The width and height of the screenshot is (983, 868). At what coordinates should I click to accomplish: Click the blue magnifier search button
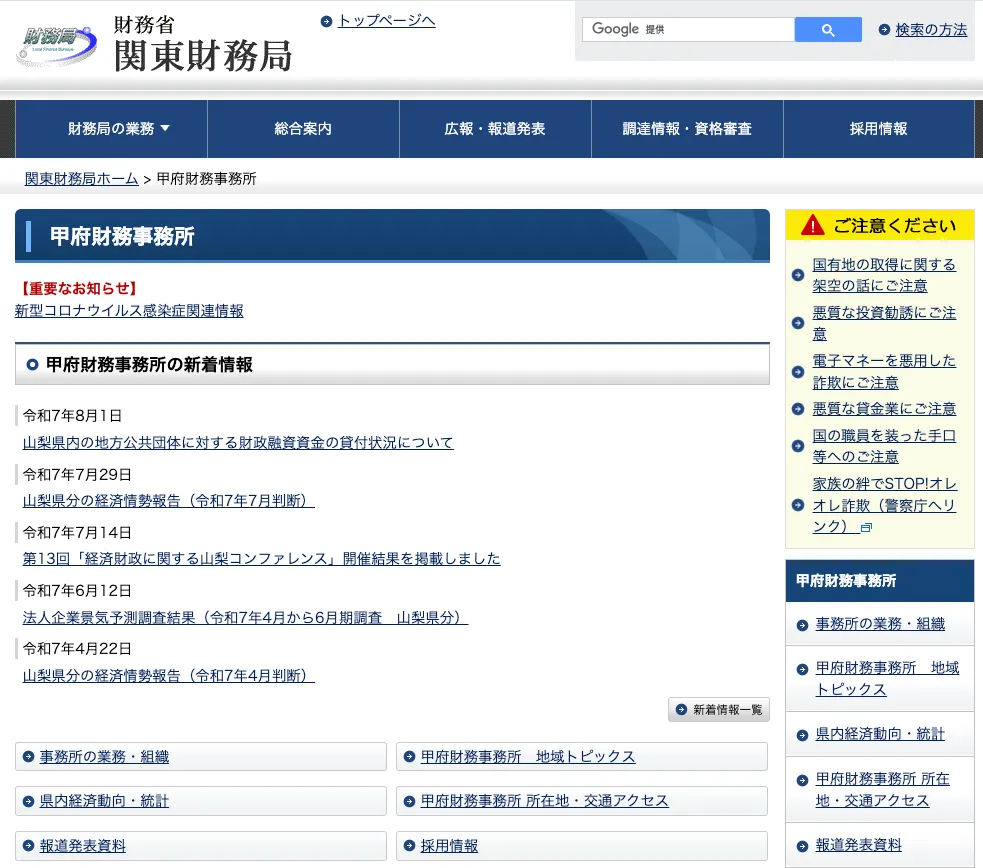tap(827, 30)
